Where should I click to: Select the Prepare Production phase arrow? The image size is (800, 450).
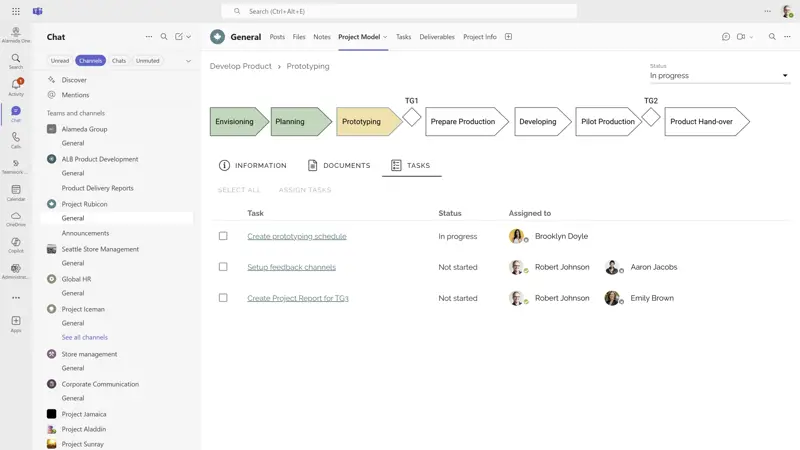point(467,121)
